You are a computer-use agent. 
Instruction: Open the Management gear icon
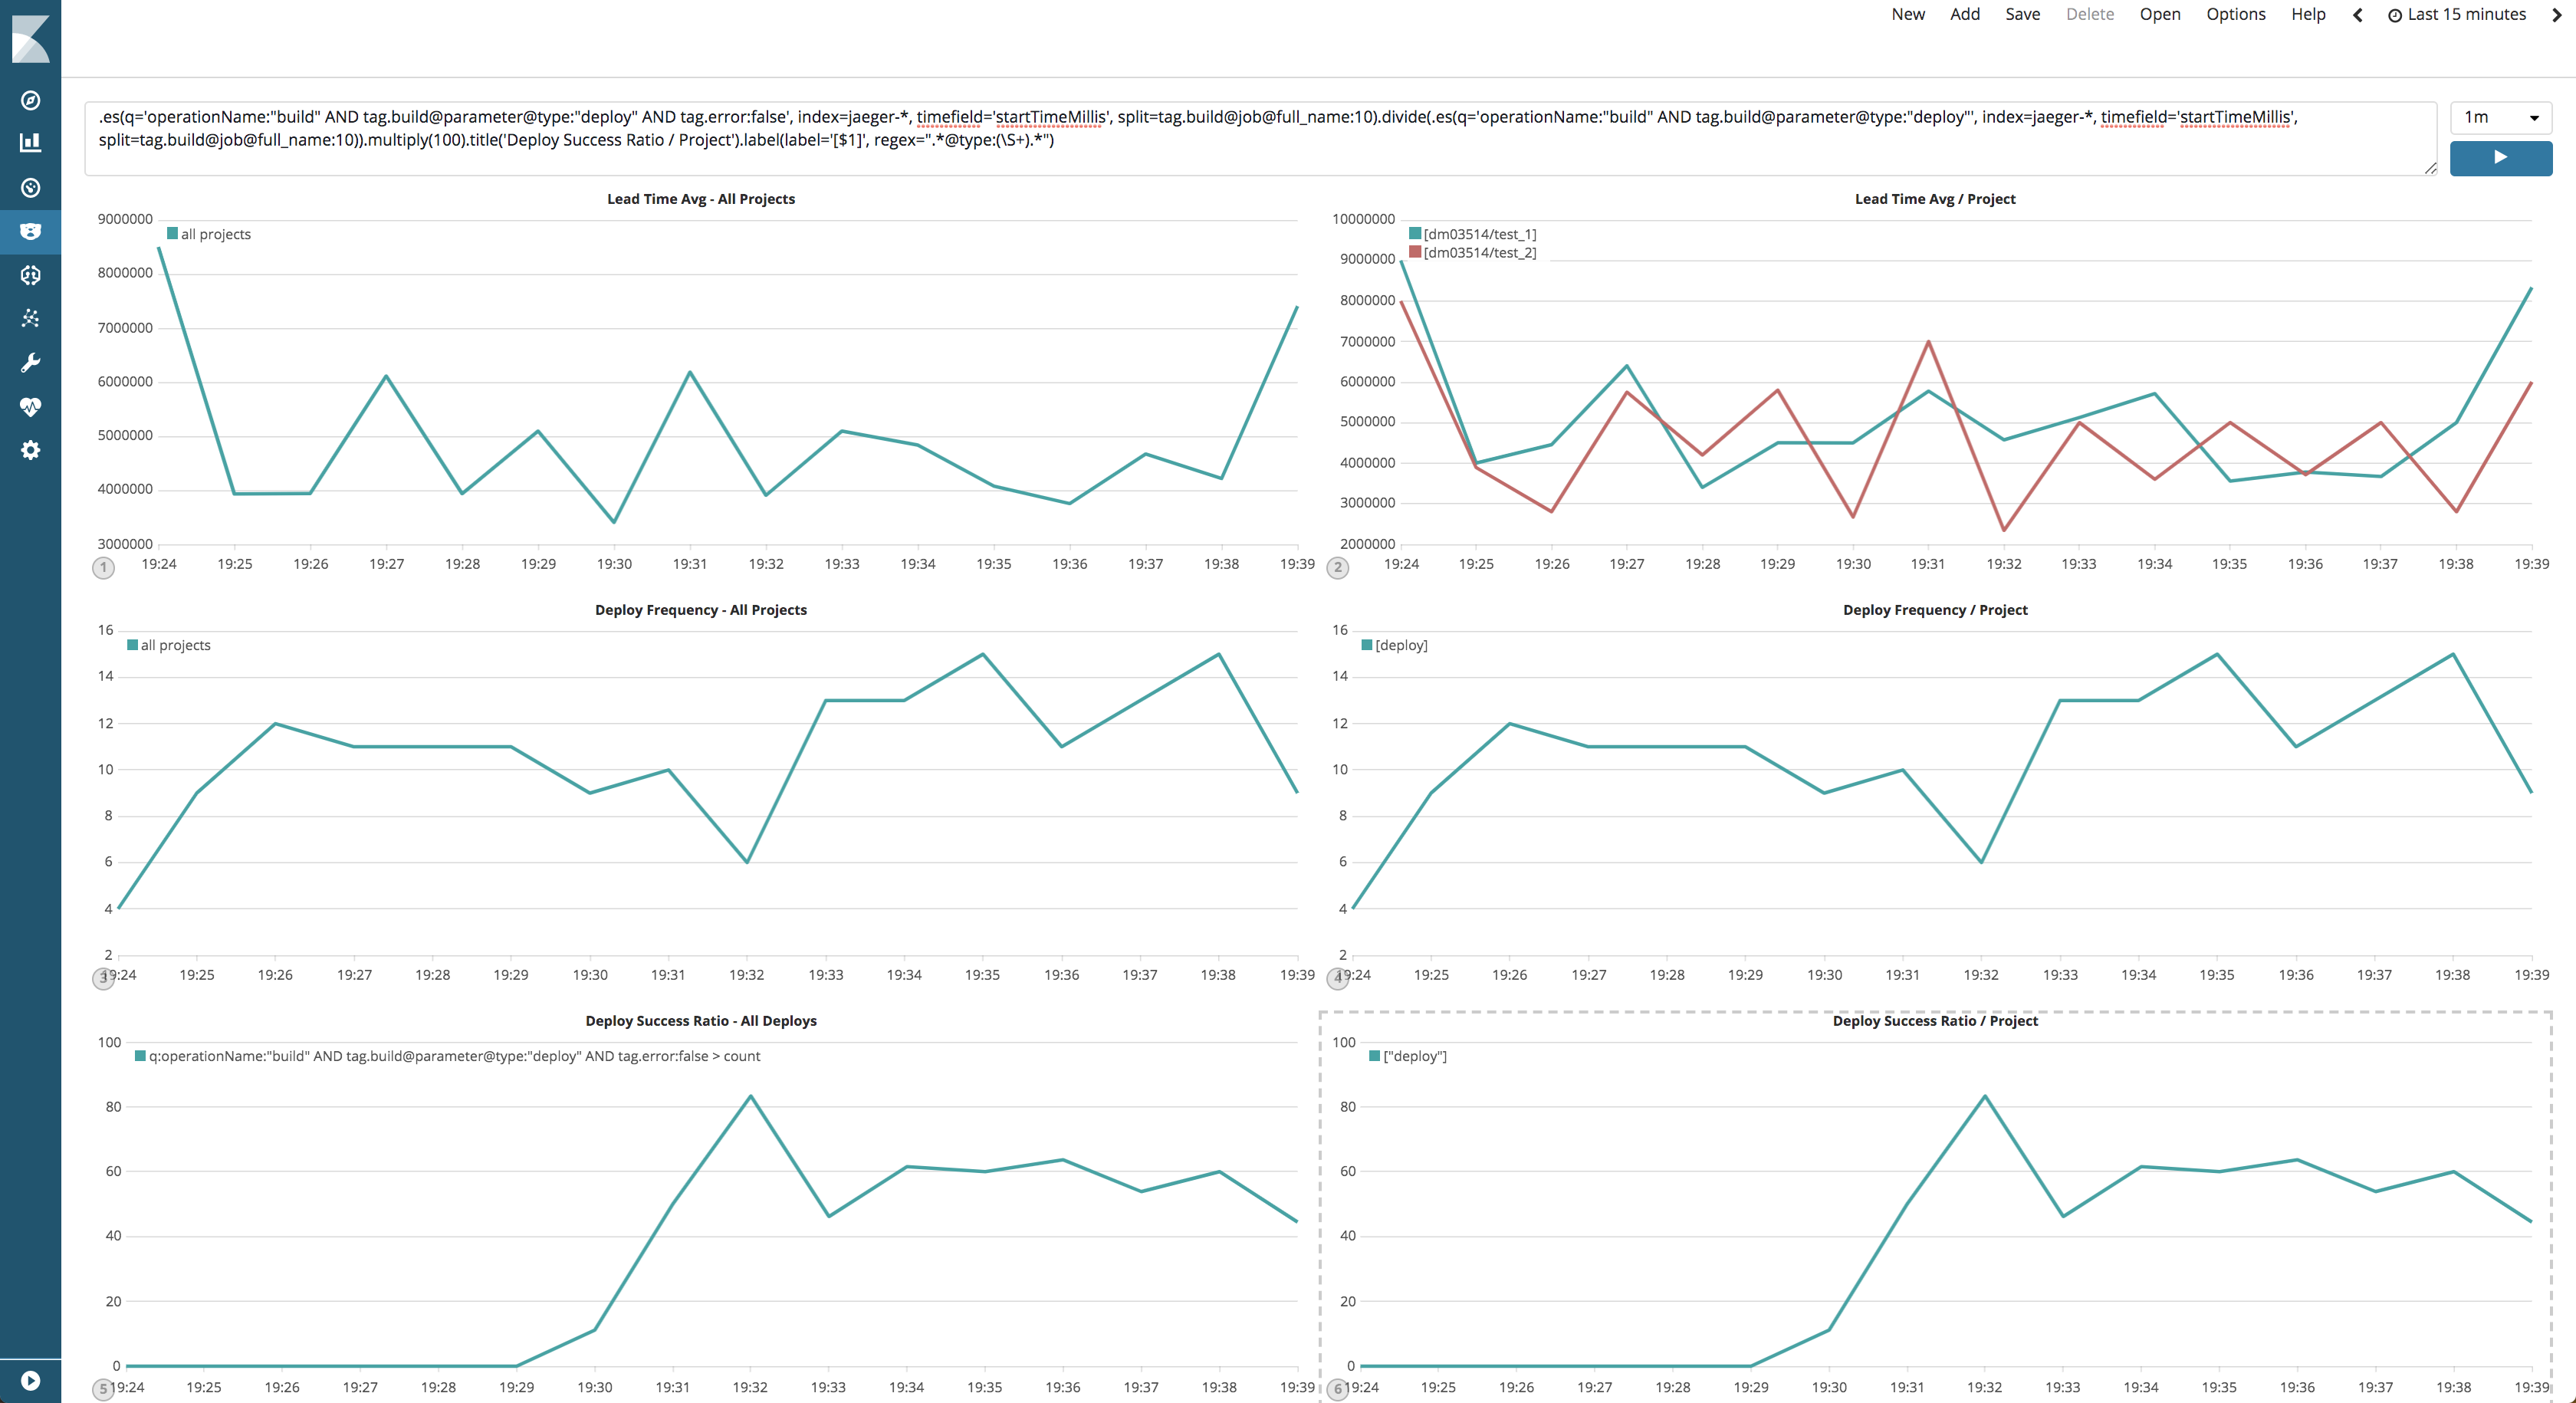pos(30,450)
